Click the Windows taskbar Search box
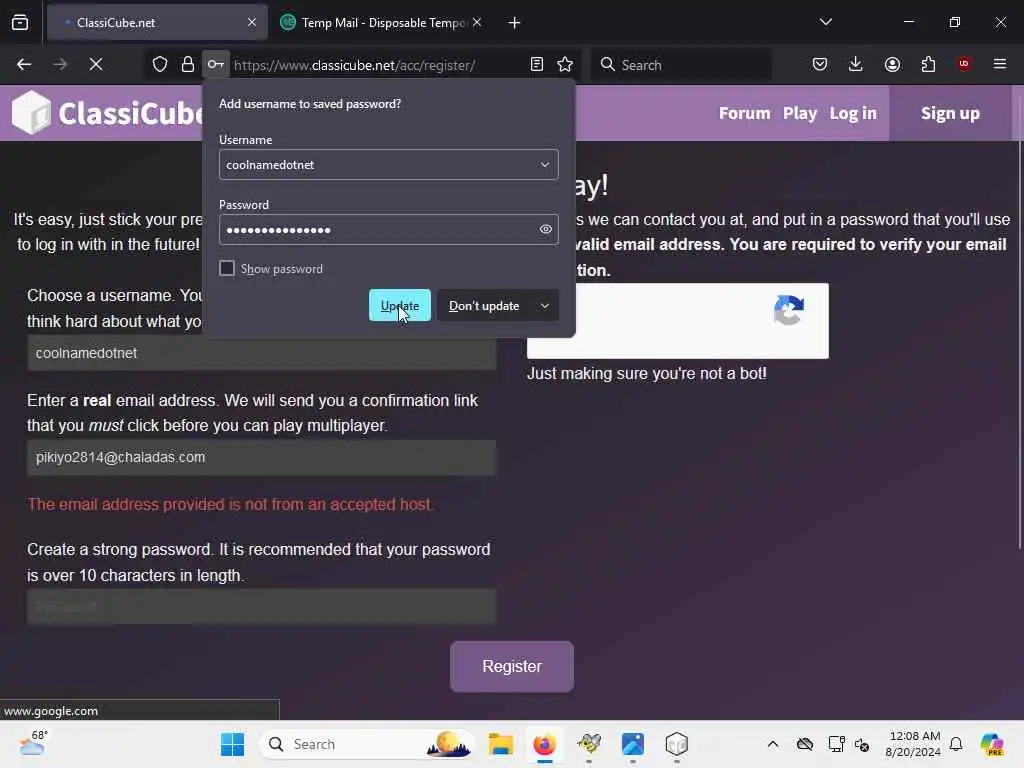The image size is (1024, 768). (368, 744)
